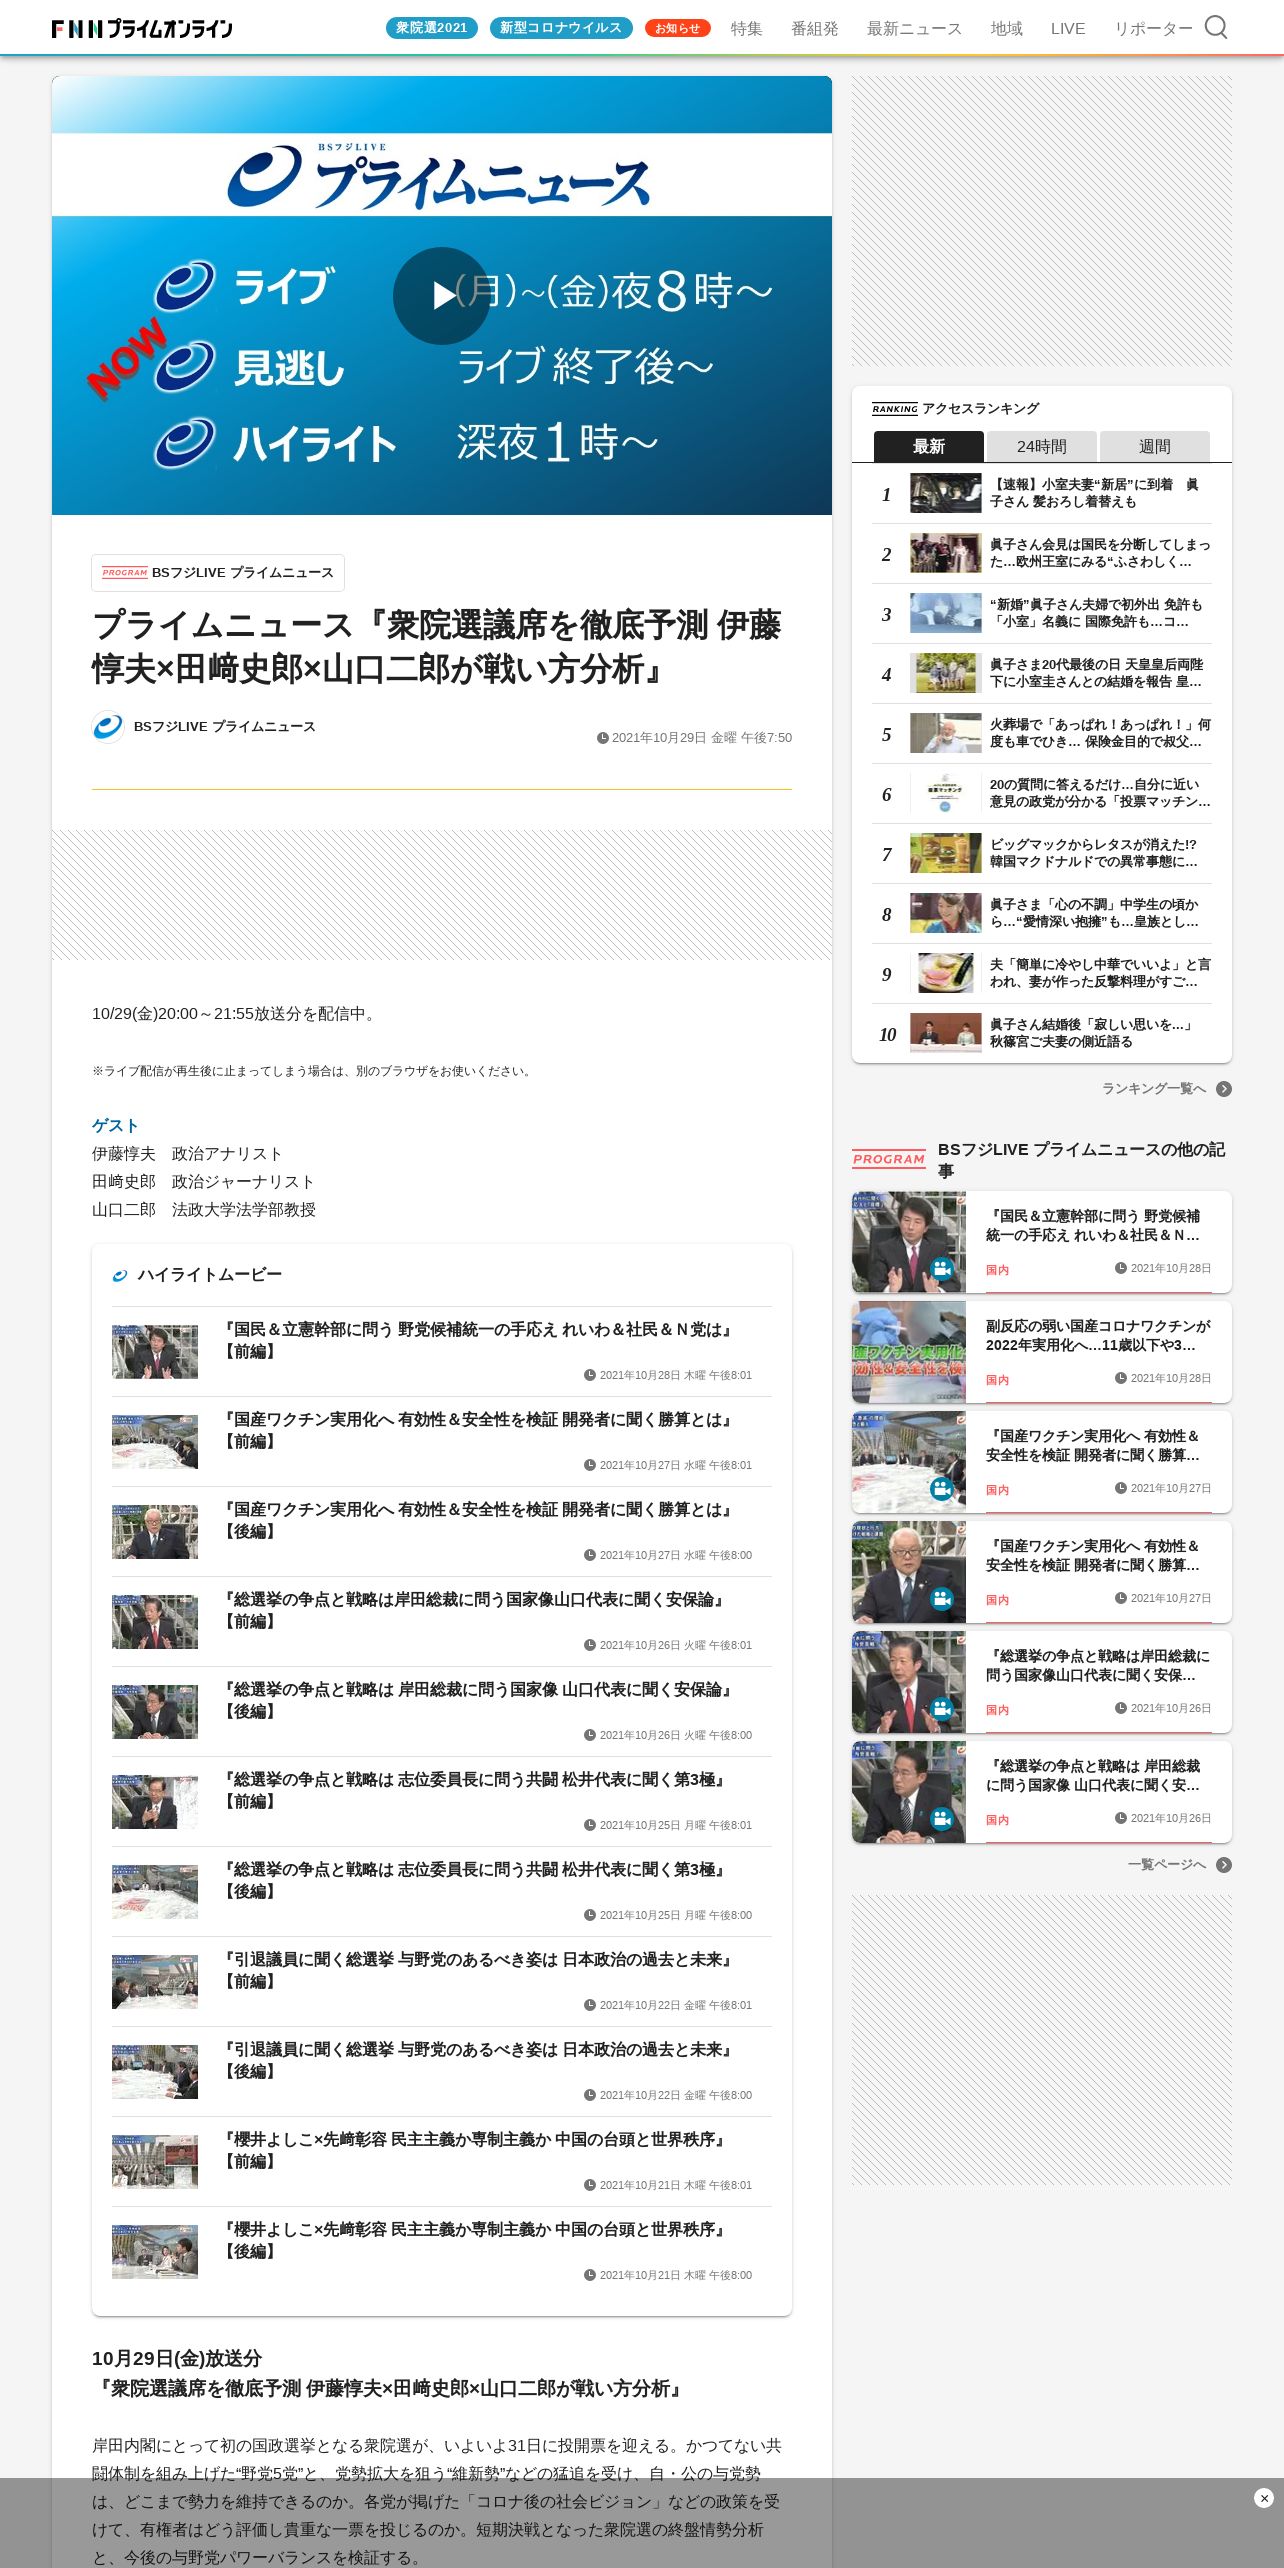Click thumbnail of 国民＆立憲幹部 前編 highlight
Viewport: 1284px width, 2568px height.
pyautogui.click(x=155, y=1352)
